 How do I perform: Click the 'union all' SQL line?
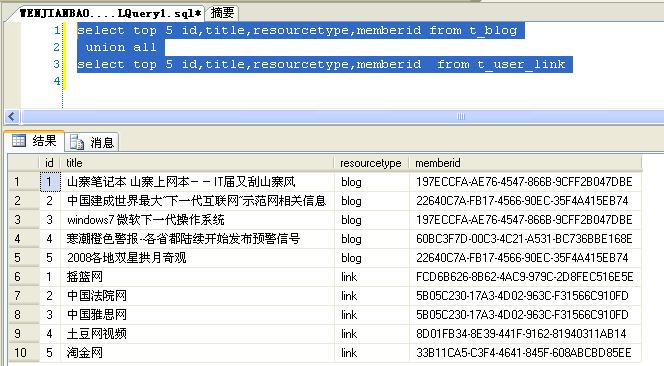click(x=121, y=47)
